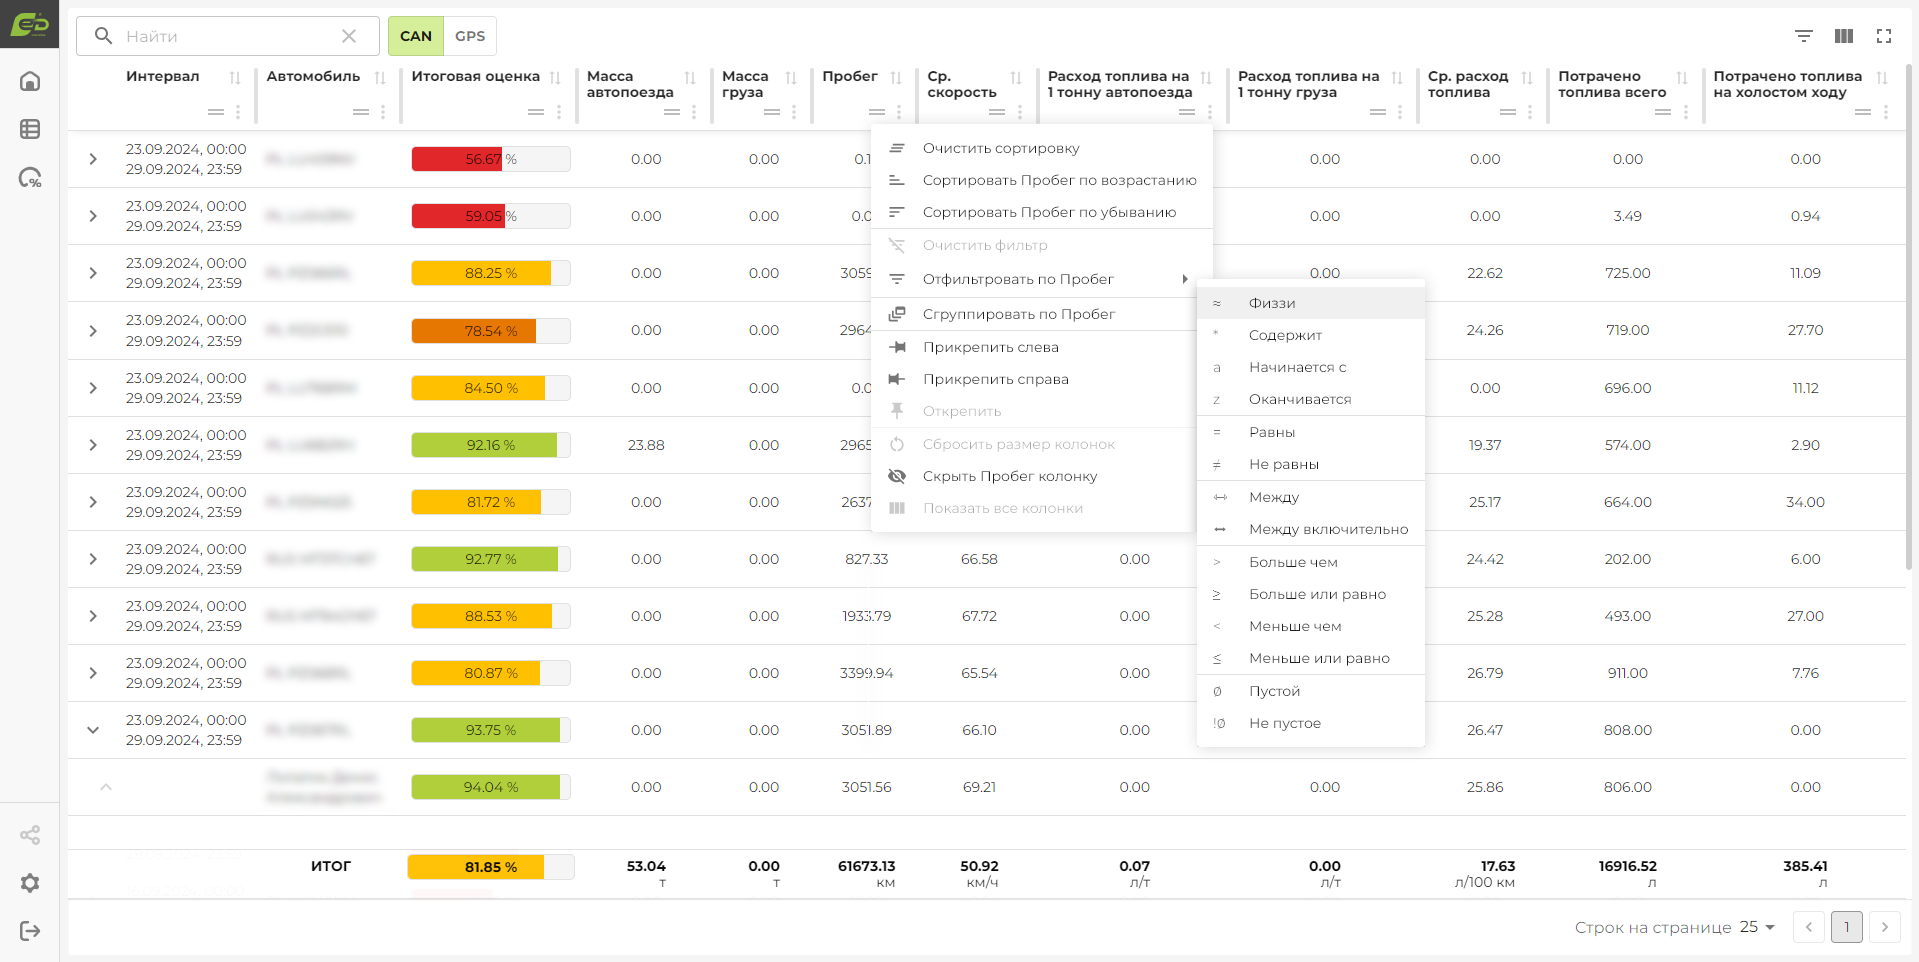Collapse the expanded 93.75 % row
Screen dimensions: 1919x962
pyautogui.click(x=93, y=730)
